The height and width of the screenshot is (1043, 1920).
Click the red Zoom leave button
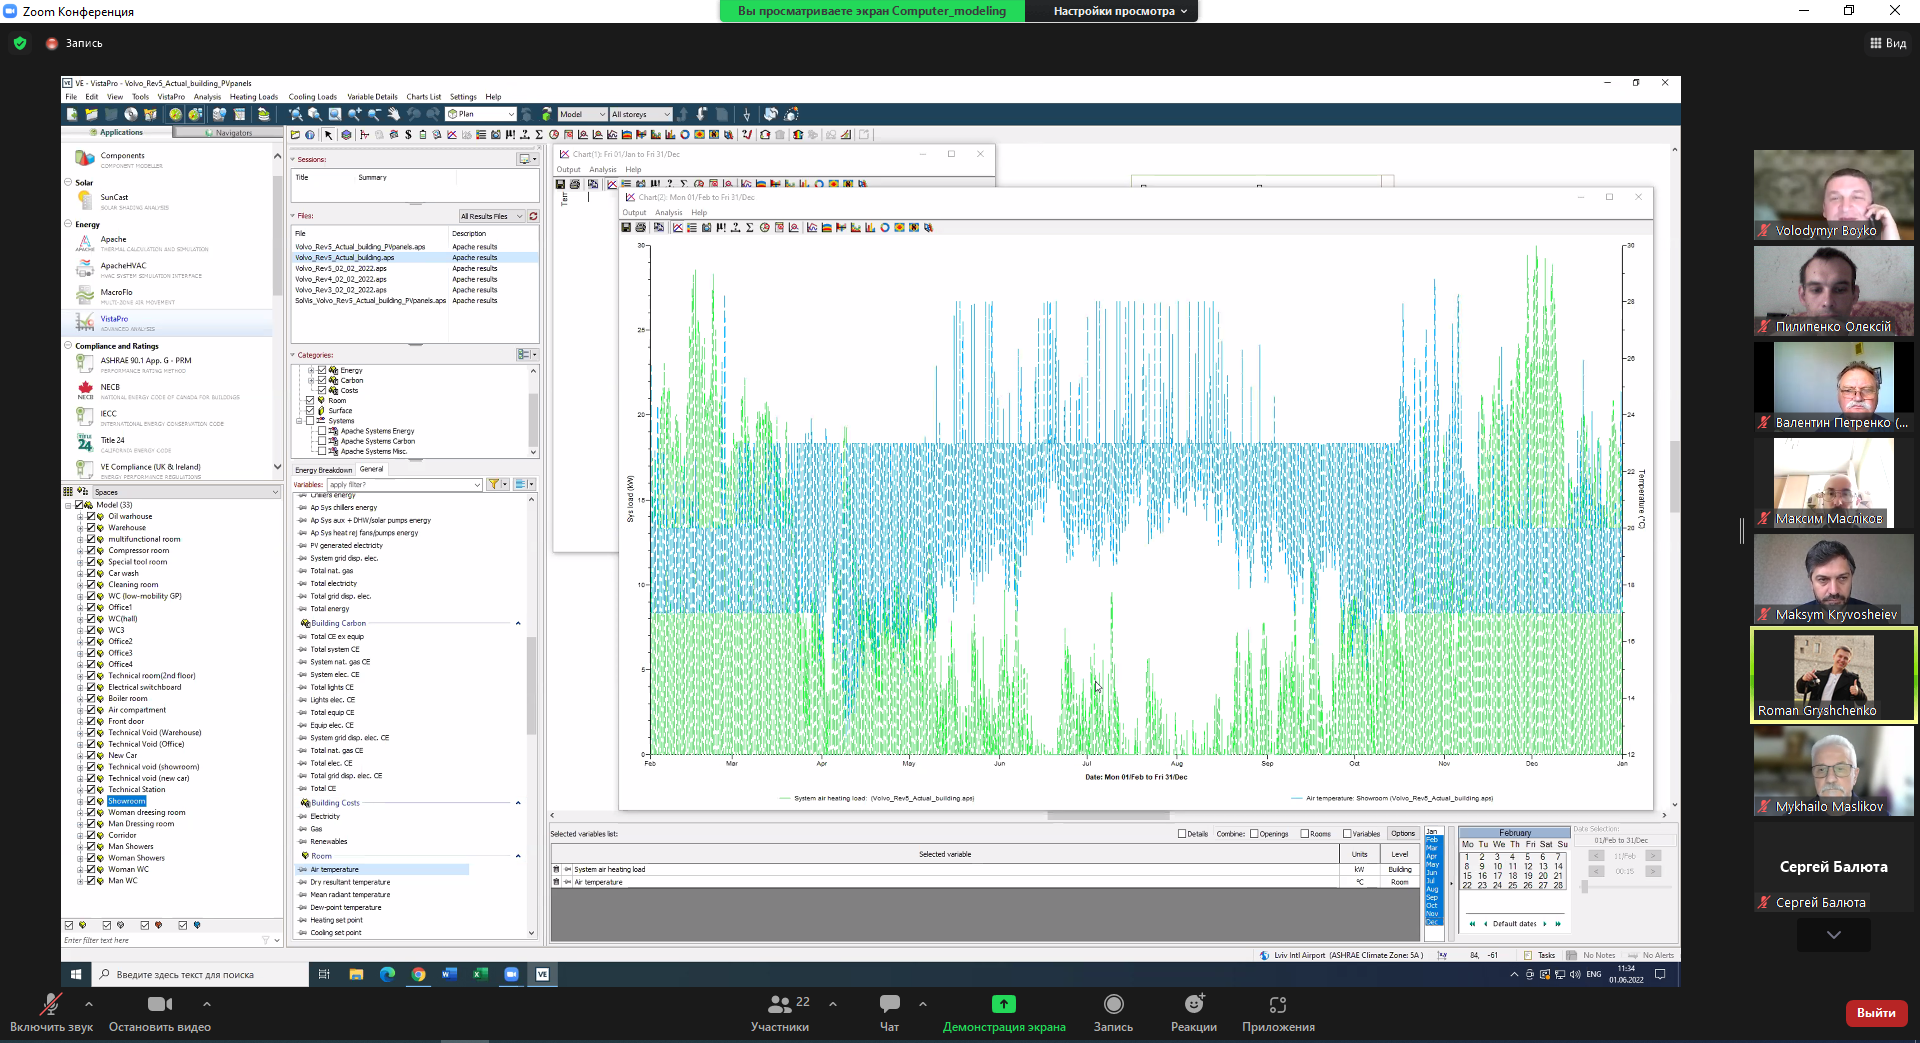pos(1875,1013)
